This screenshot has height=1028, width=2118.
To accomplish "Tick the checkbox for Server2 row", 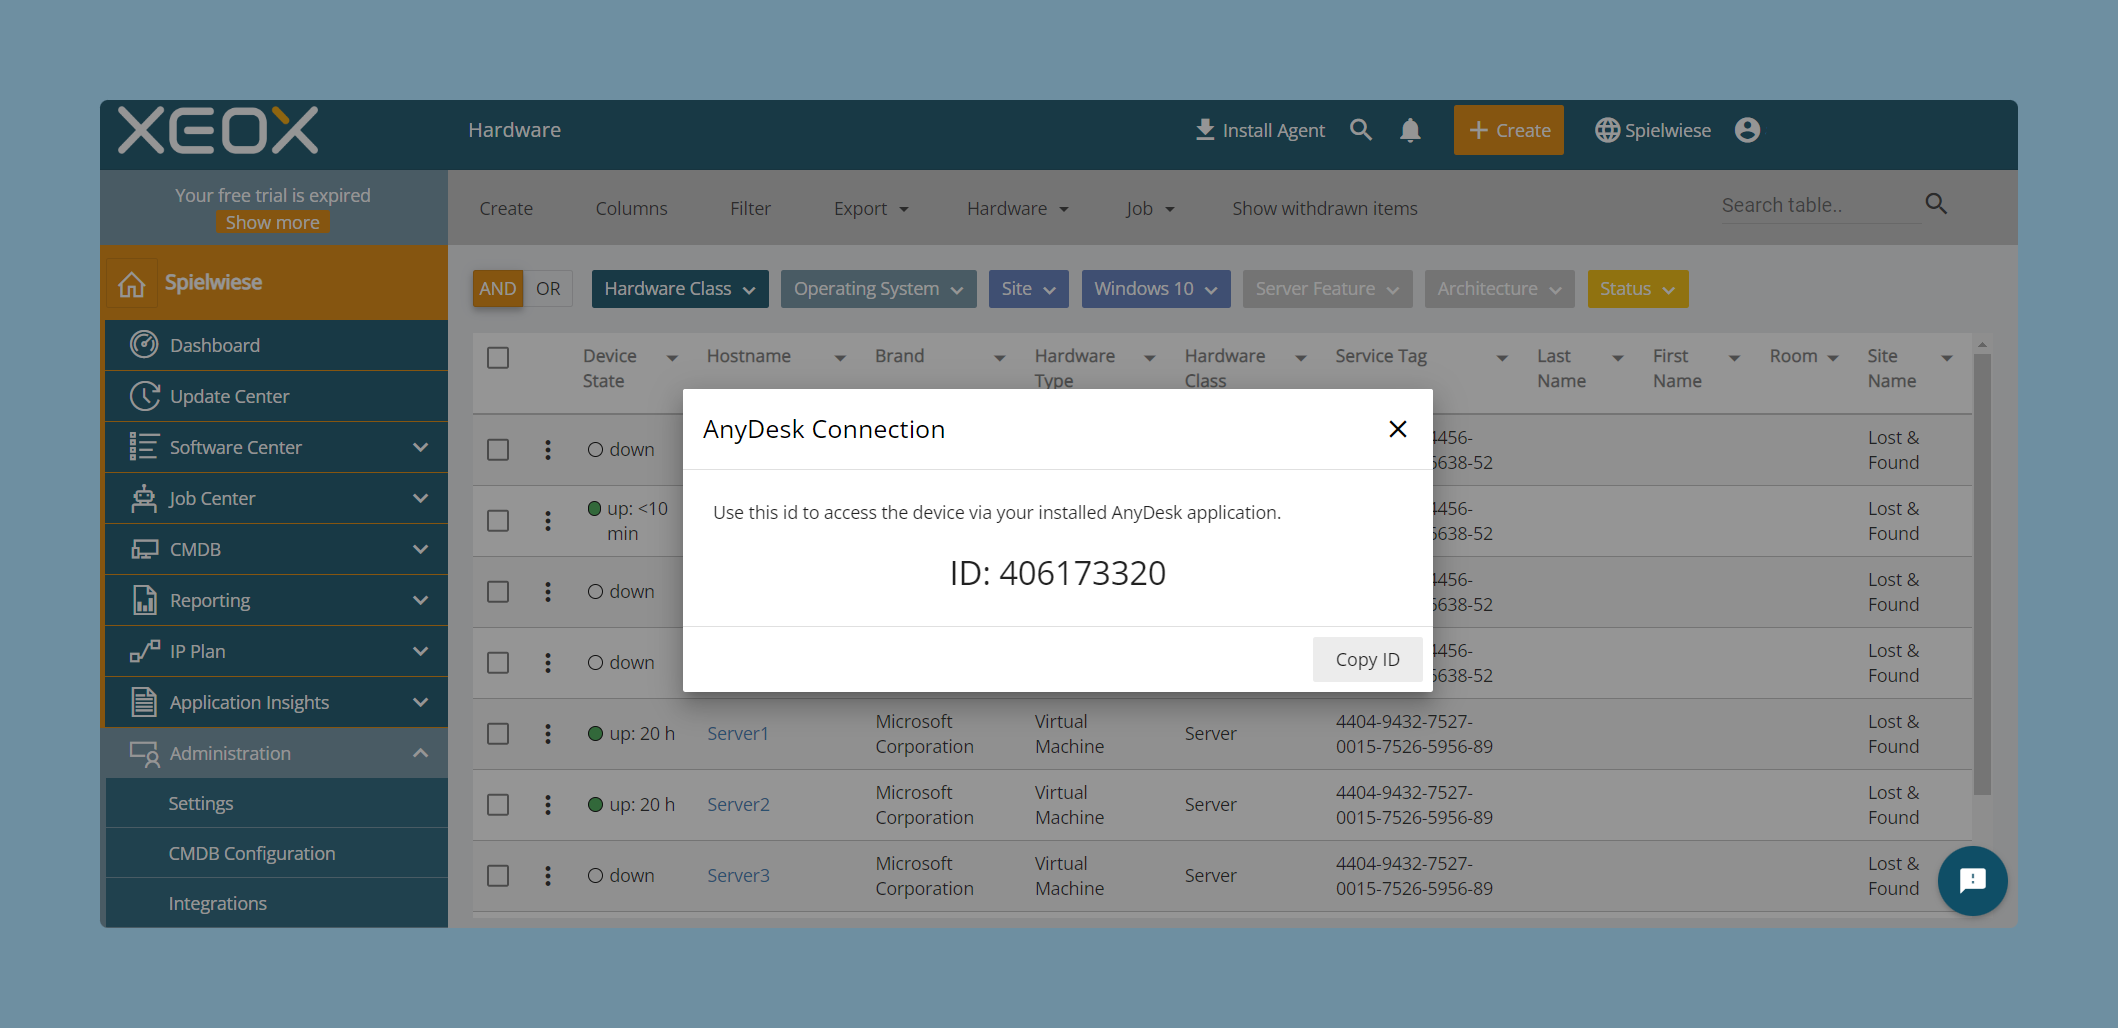I will pyautogui.click(x=498, y=805).
